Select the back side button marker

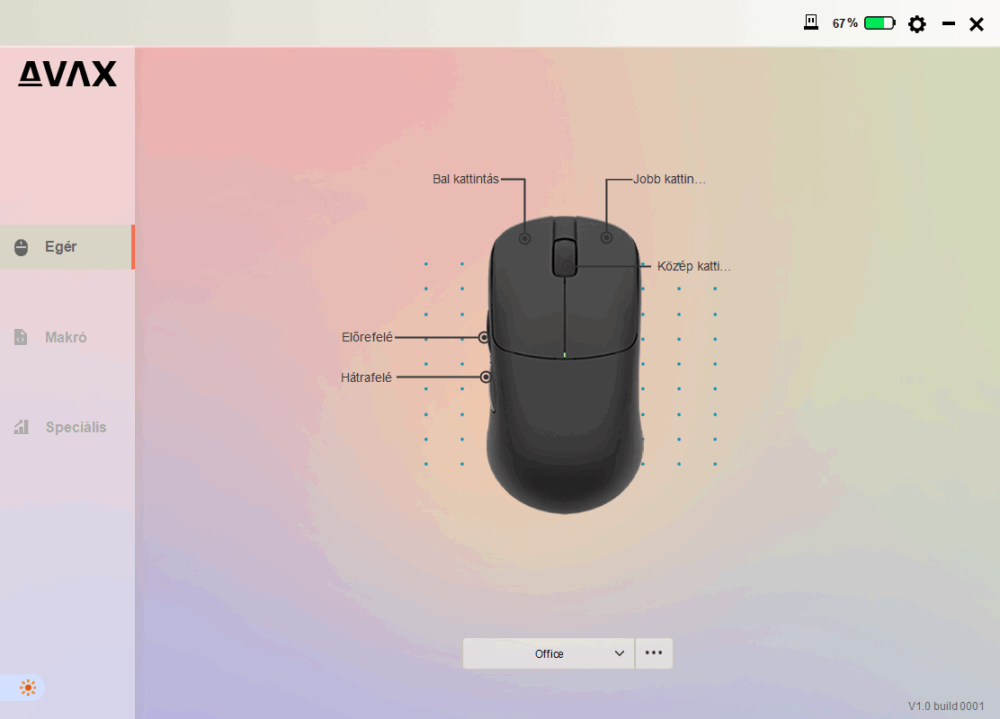coord(485,377)
